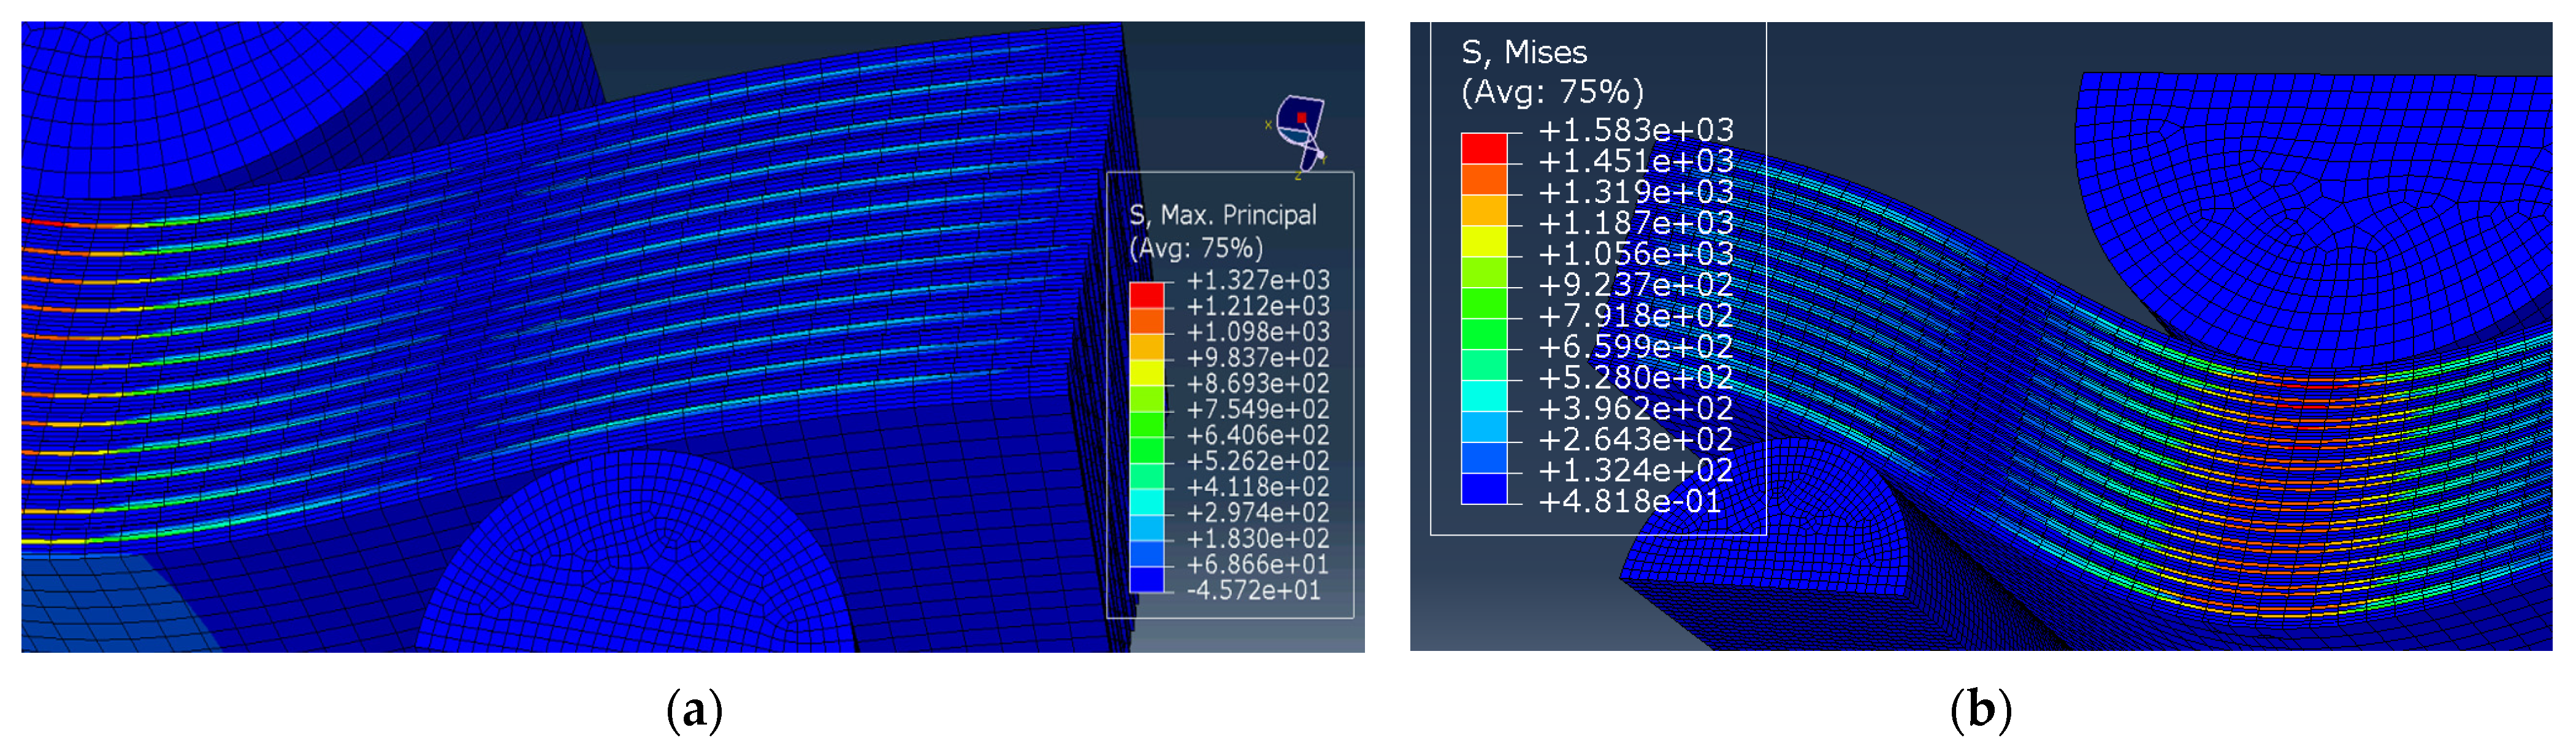Select the lower cylindrical support in panel a
2576x754 pixels.
(640, 560)
